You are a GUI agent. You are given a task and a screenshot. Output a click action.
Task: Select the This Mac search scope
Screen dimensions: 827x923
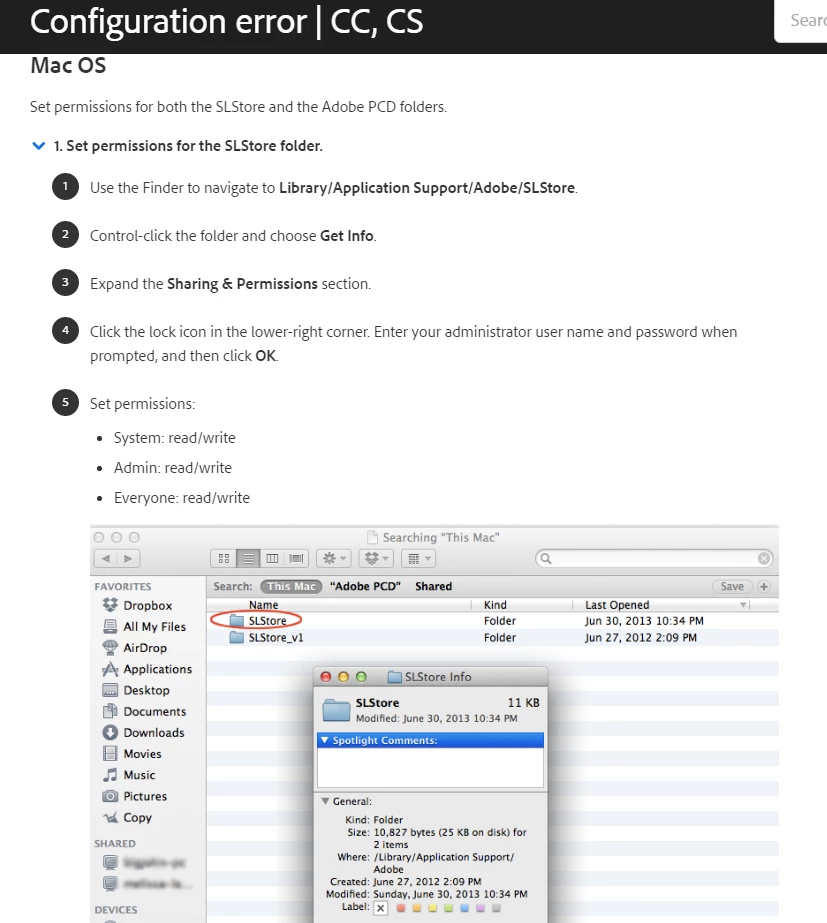tap(291, 586)
